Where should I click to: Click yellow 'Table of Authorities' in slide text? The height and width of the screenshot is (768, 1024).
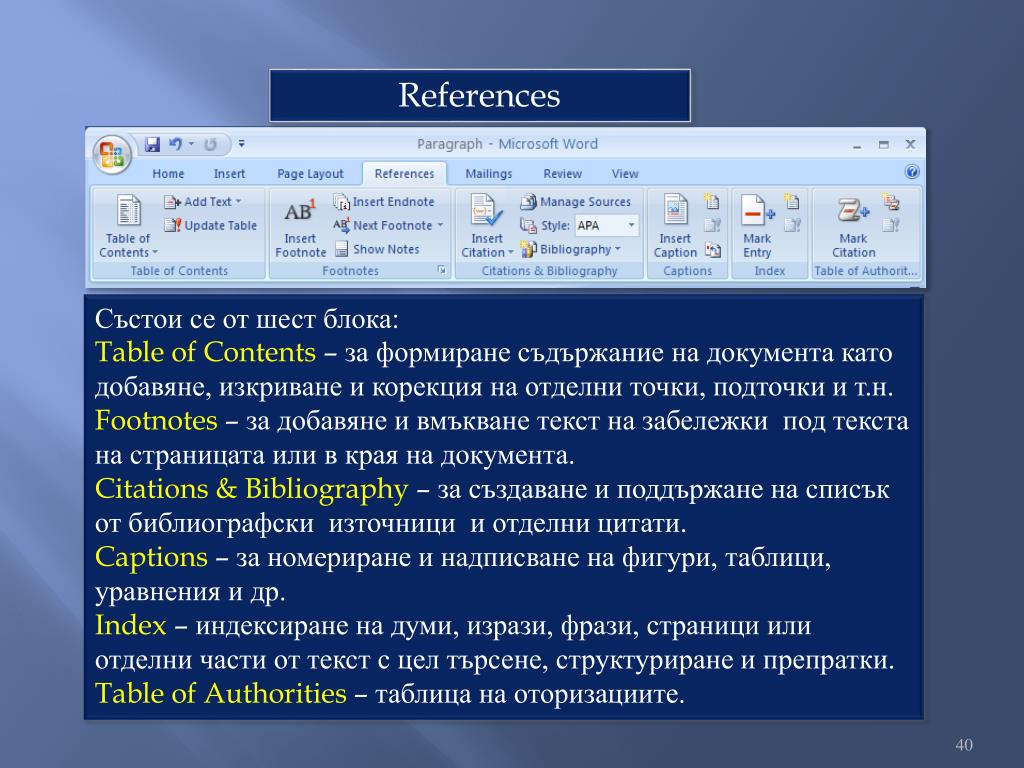221,693
